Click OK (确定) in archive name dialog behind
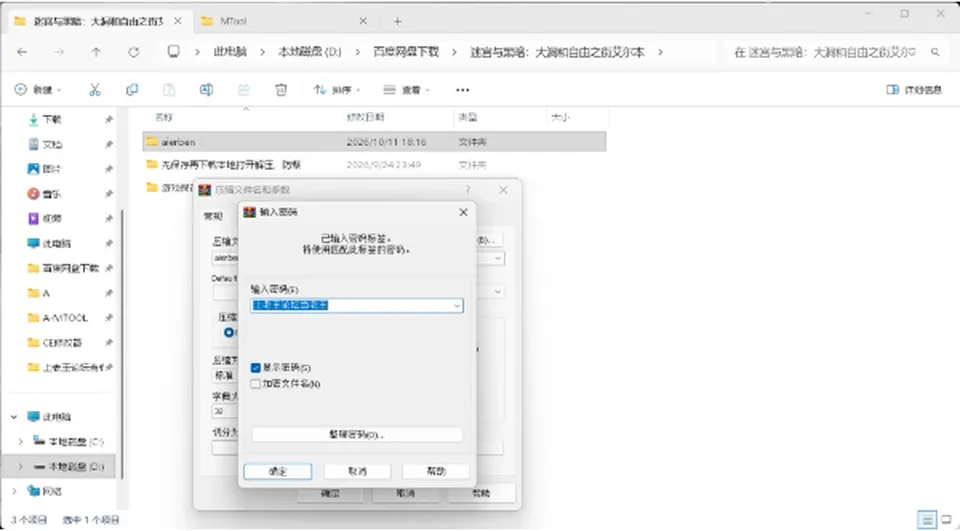The width and height of the screenshot is (960, 531). click(331, 493)
